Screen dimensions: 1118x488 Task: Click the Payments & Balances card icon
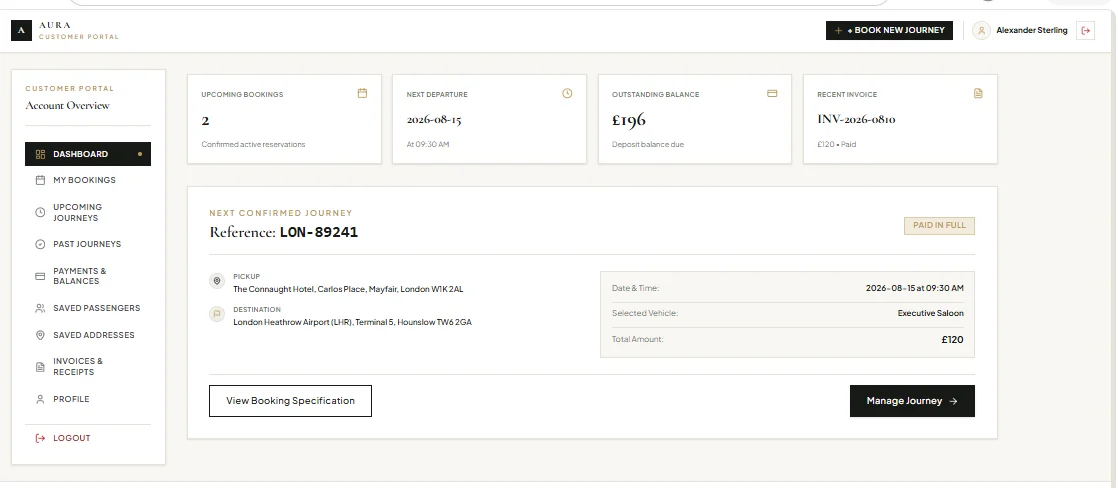(41, 276)
